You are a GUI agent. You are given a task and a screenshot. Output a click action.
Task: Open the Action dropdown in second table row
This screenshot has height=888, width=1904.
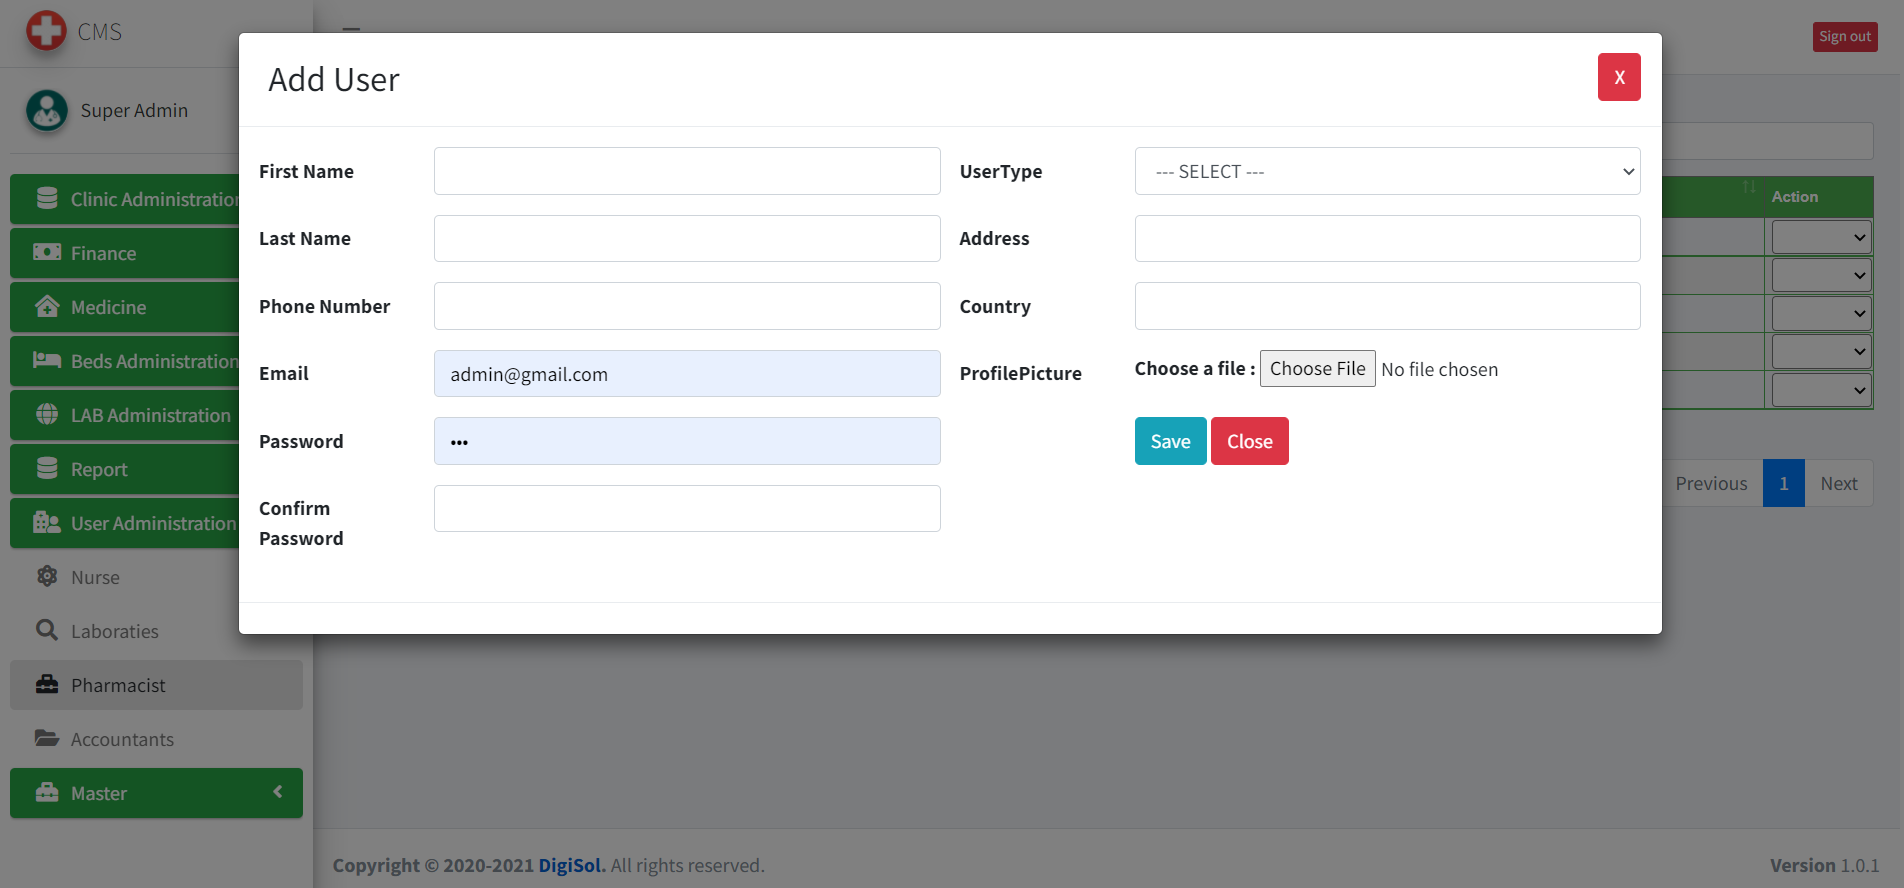point(1821,275)
